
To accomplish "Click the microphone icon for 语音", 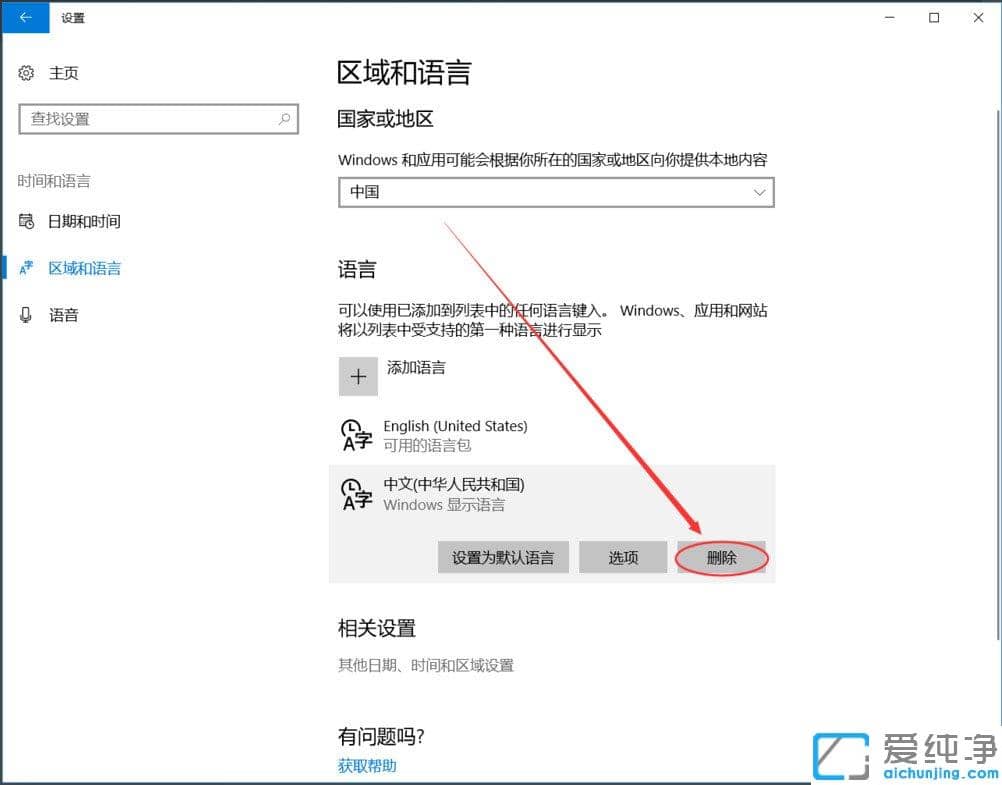I will [27, 315].
